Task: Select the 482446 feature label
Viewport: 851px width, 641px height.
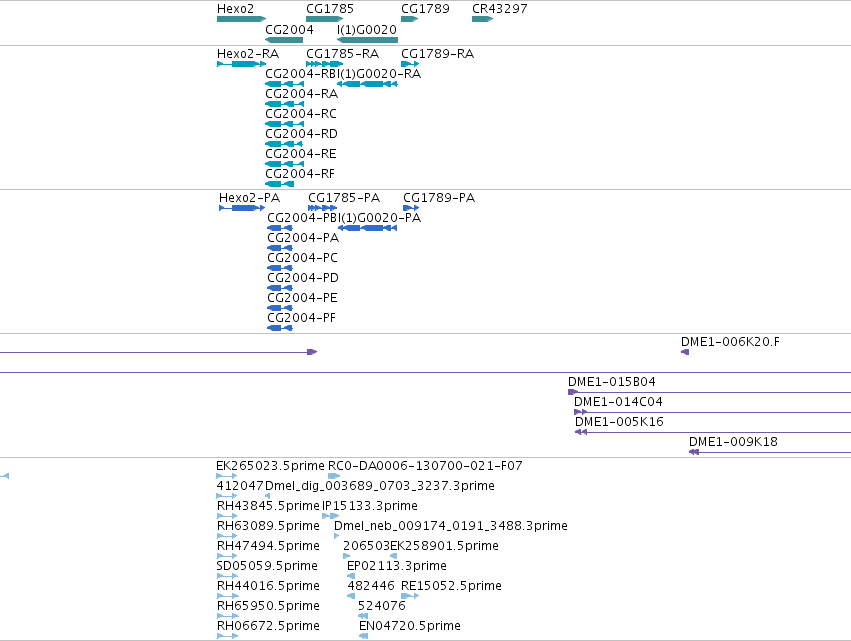Action: [371, 586]
